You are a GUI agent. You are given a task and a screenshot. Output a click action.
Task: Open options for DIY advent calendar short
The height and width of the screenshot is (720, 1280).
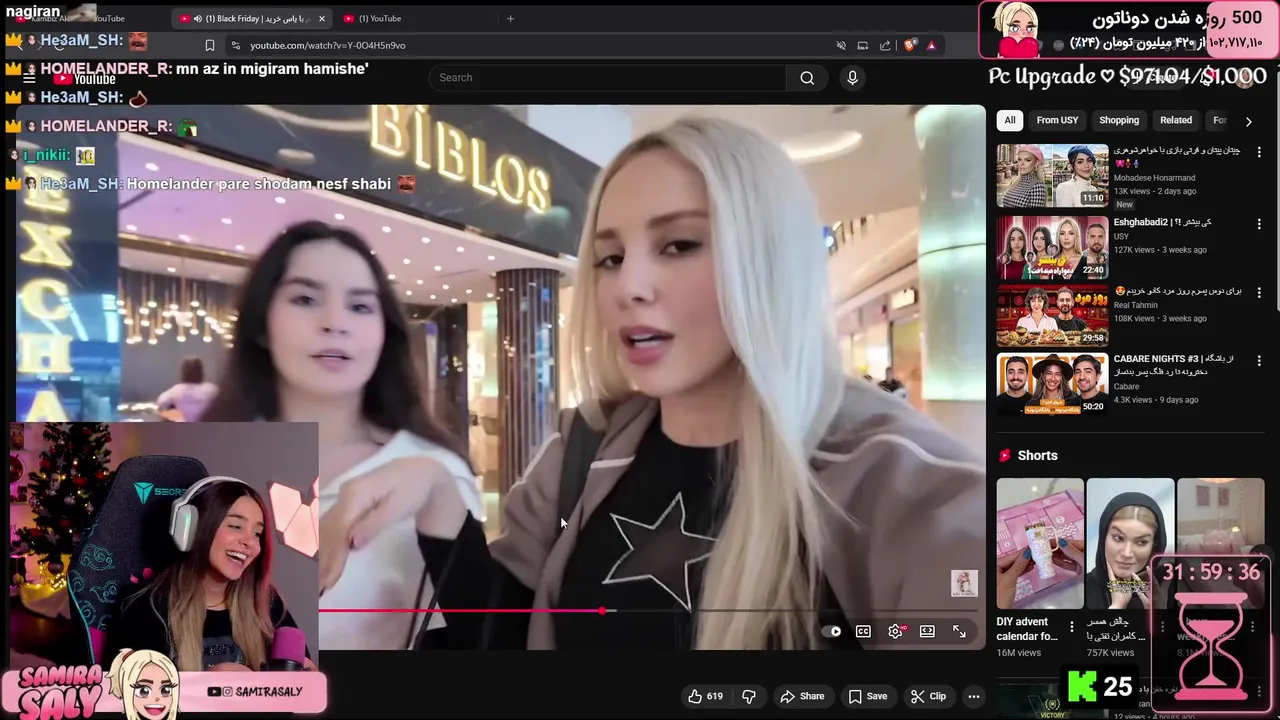click(x=1072, y=627)
